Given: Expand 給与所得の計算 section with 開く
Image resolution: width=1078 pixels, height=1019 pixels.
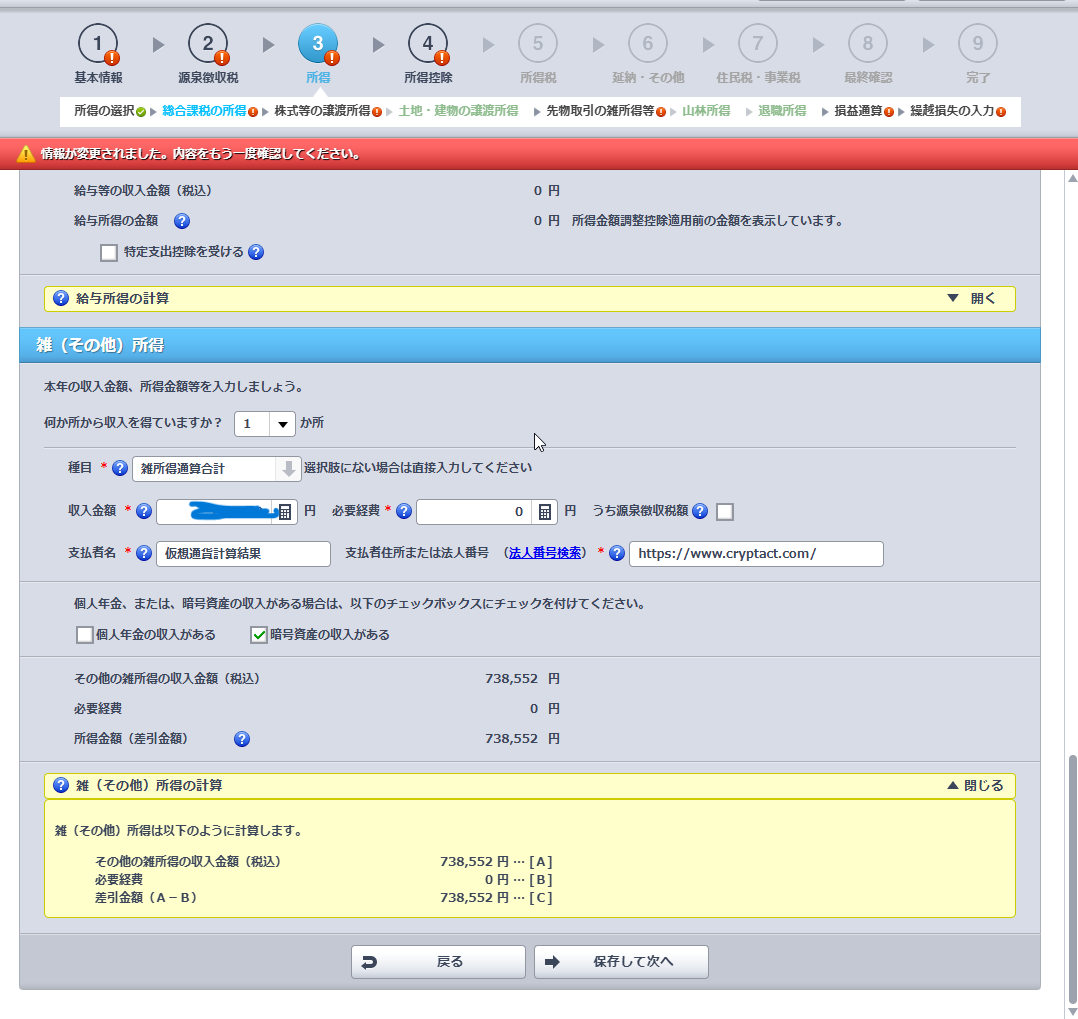Looking at the screenshot, I should (x=970, y=299).
